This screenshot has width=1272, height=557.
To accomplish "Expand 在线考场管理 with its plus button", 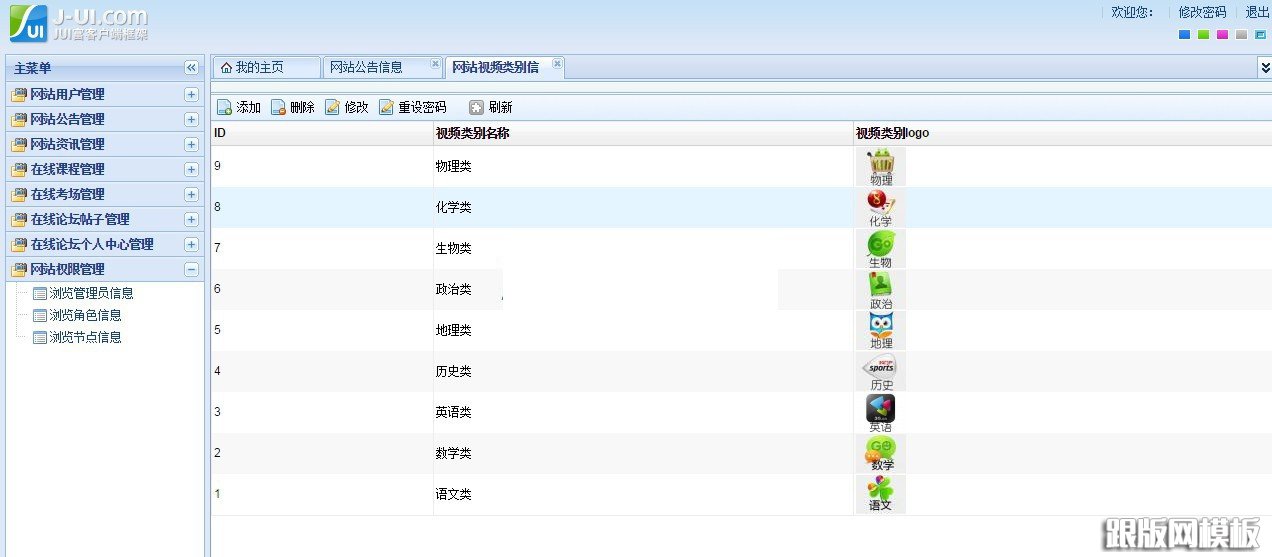I will [x=191, y=194].
